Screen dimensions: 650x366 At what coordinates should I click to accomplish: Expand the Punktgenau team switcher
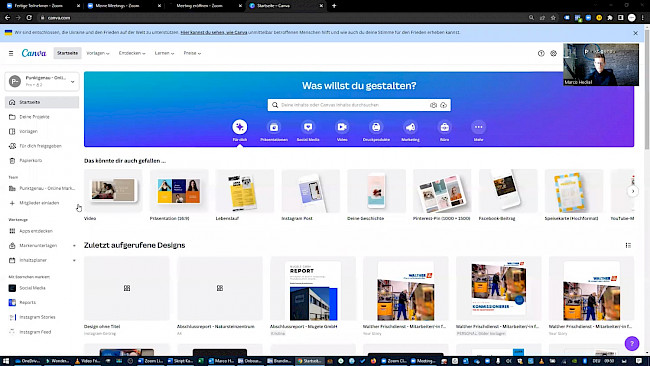pyautogui.click(x=42, y=81)
